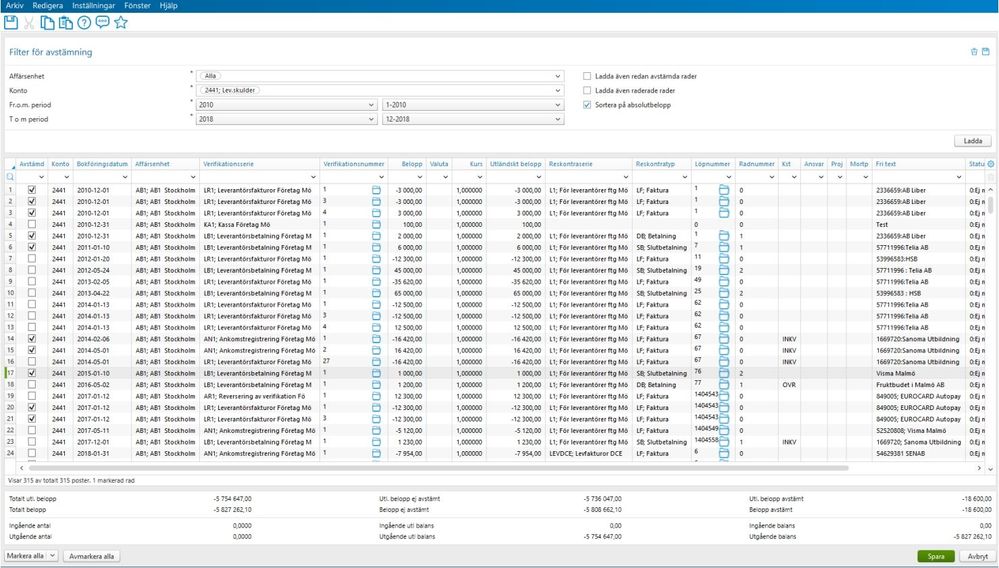Uncheck Avstämd checkbox in row 17
The image size is (999, 568).
click(x=32, y=373)
